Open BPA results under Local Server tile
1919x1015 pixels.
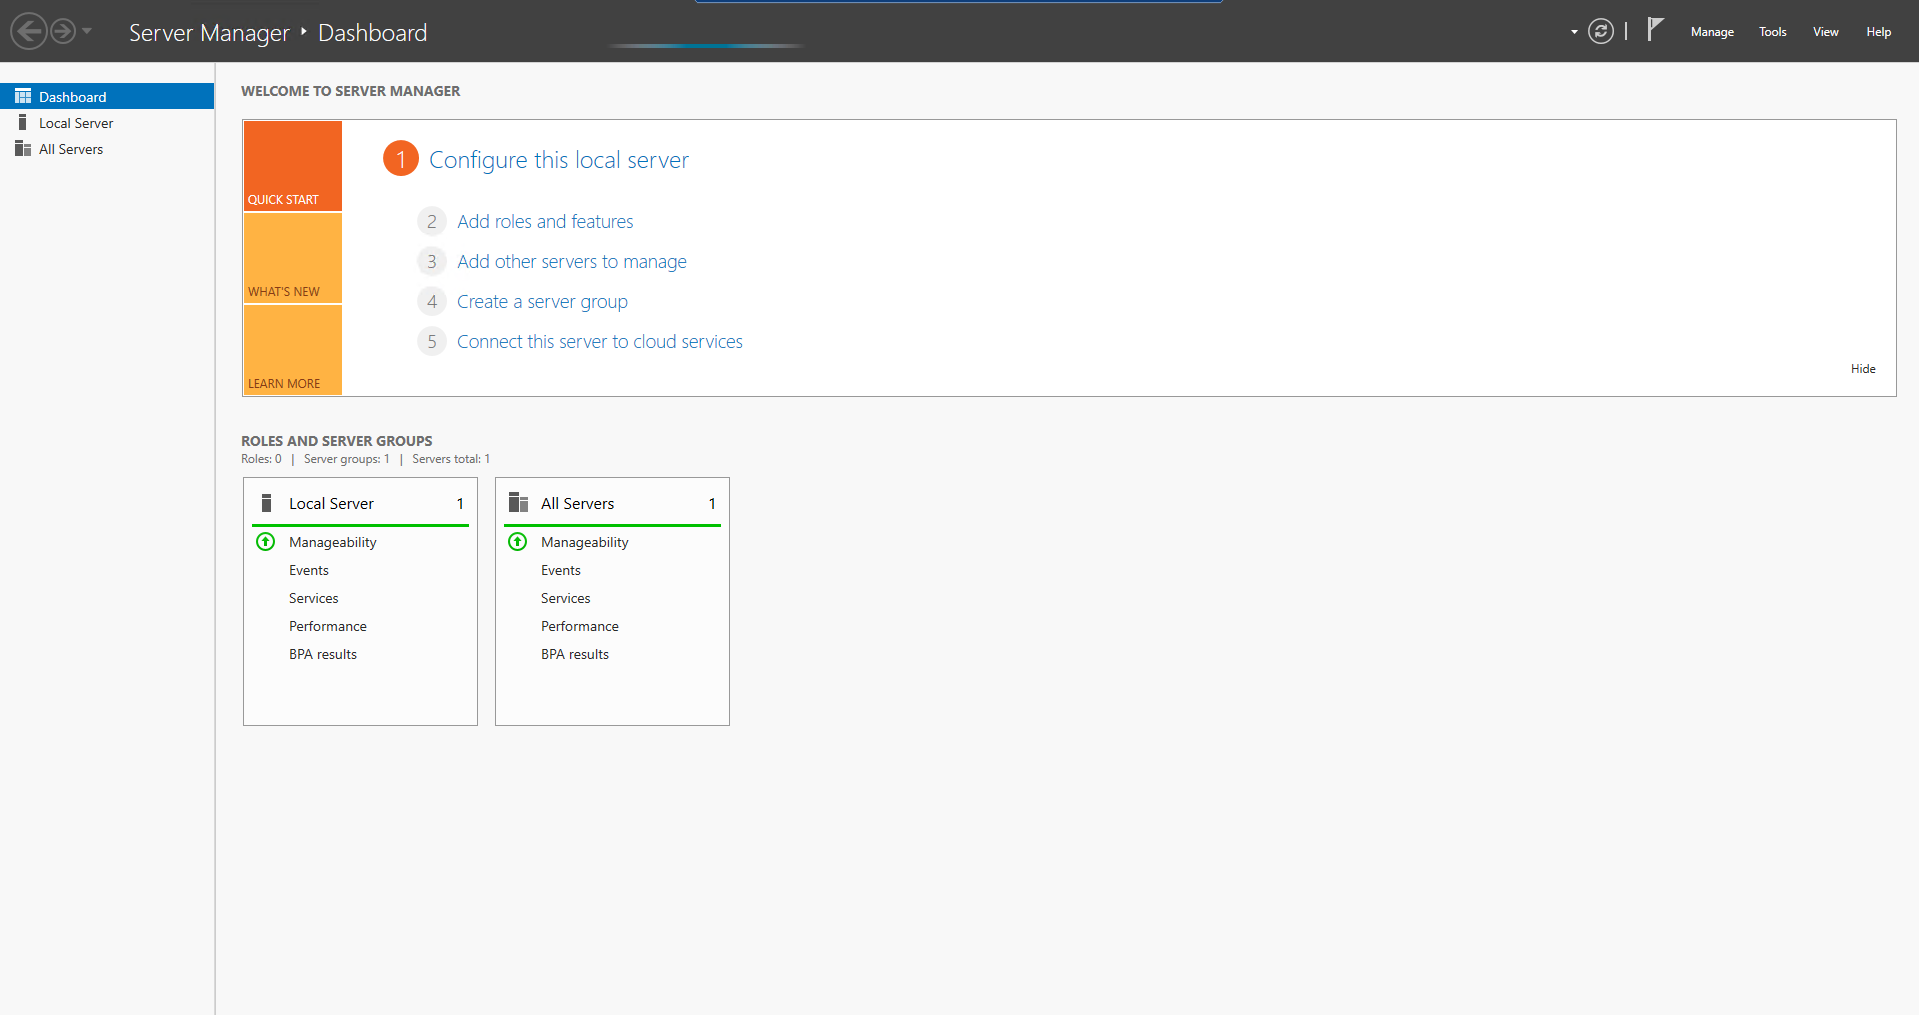click(x=323, y=654)
